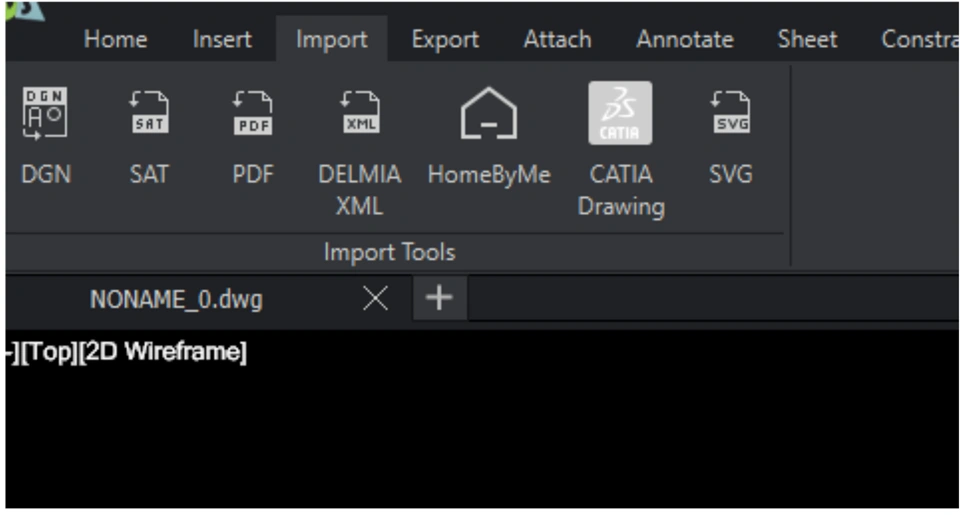Open the Sheet ribbon tab
The image size is (960, 515).
click(x=808, y=40)
